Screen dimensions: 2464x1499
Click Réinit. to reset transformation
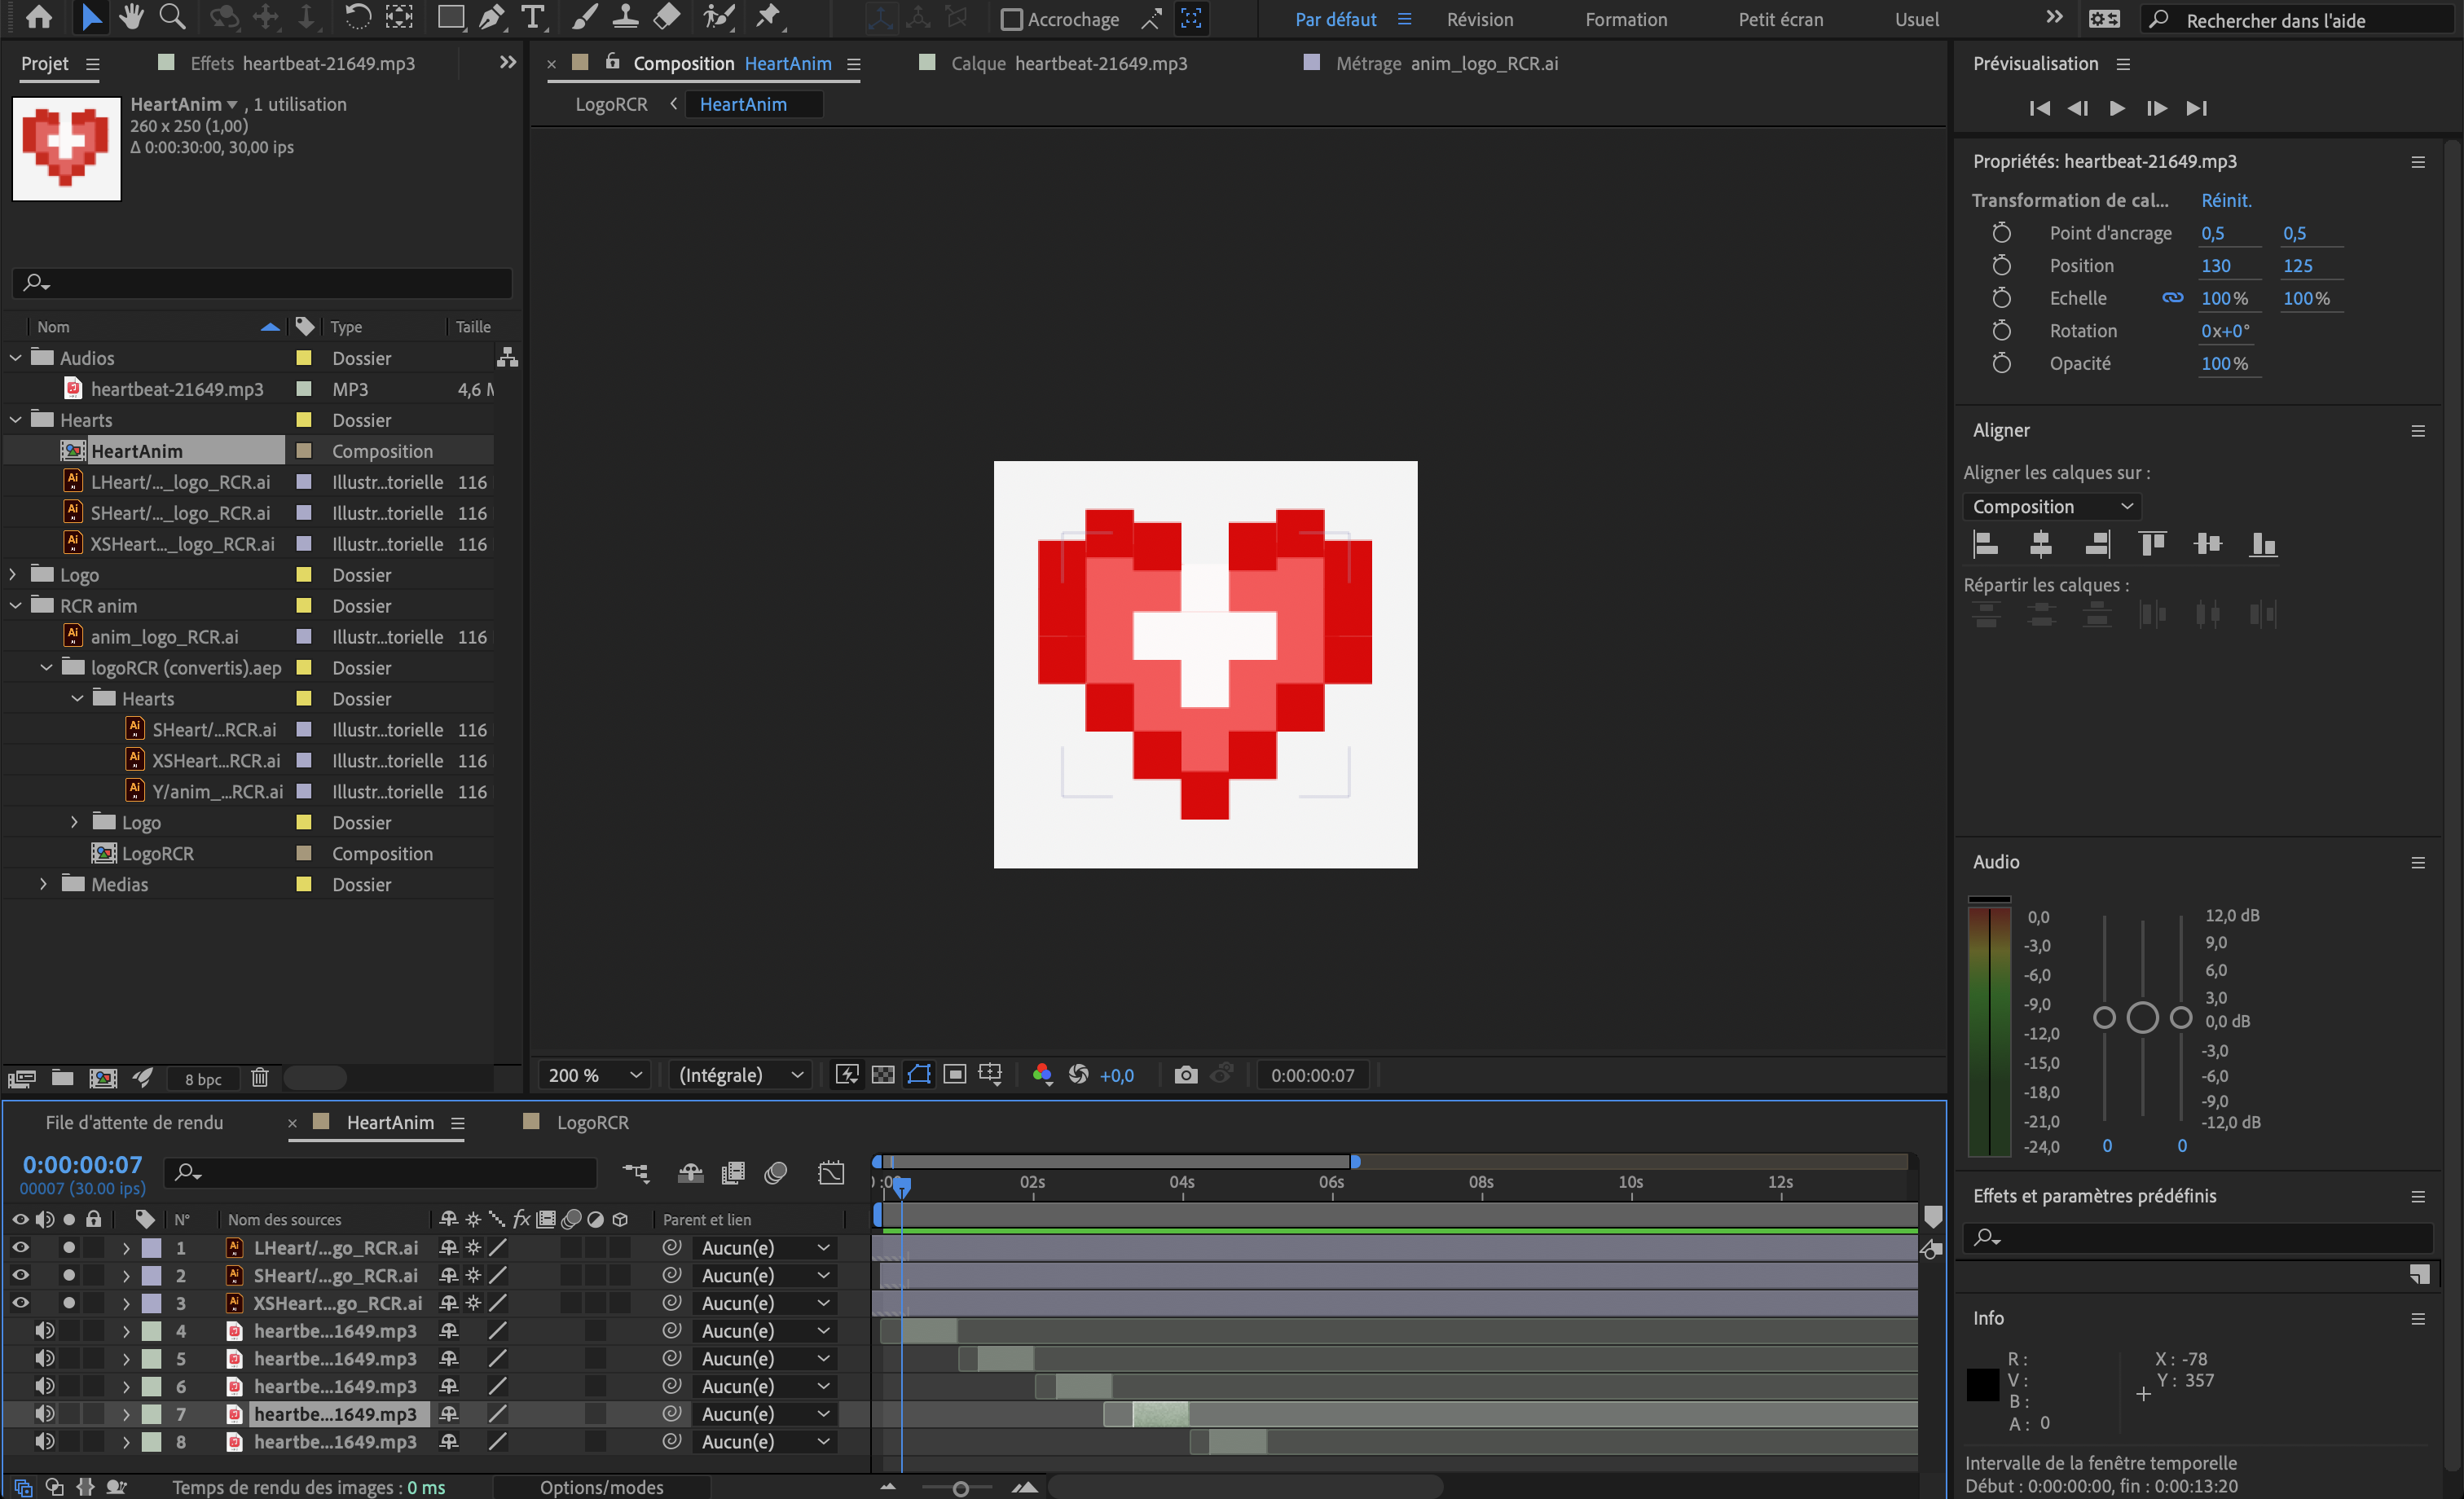(x=2226, y=200)
